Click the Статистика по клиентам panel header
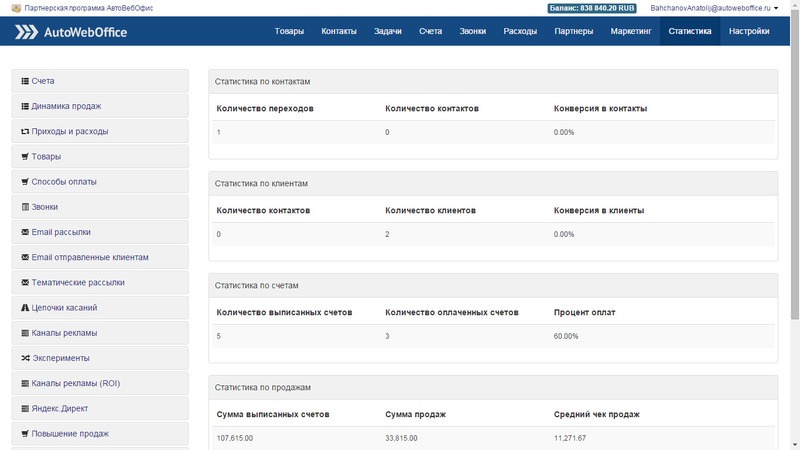This screenshot has width=800, height=450. [x=493, y=184]
